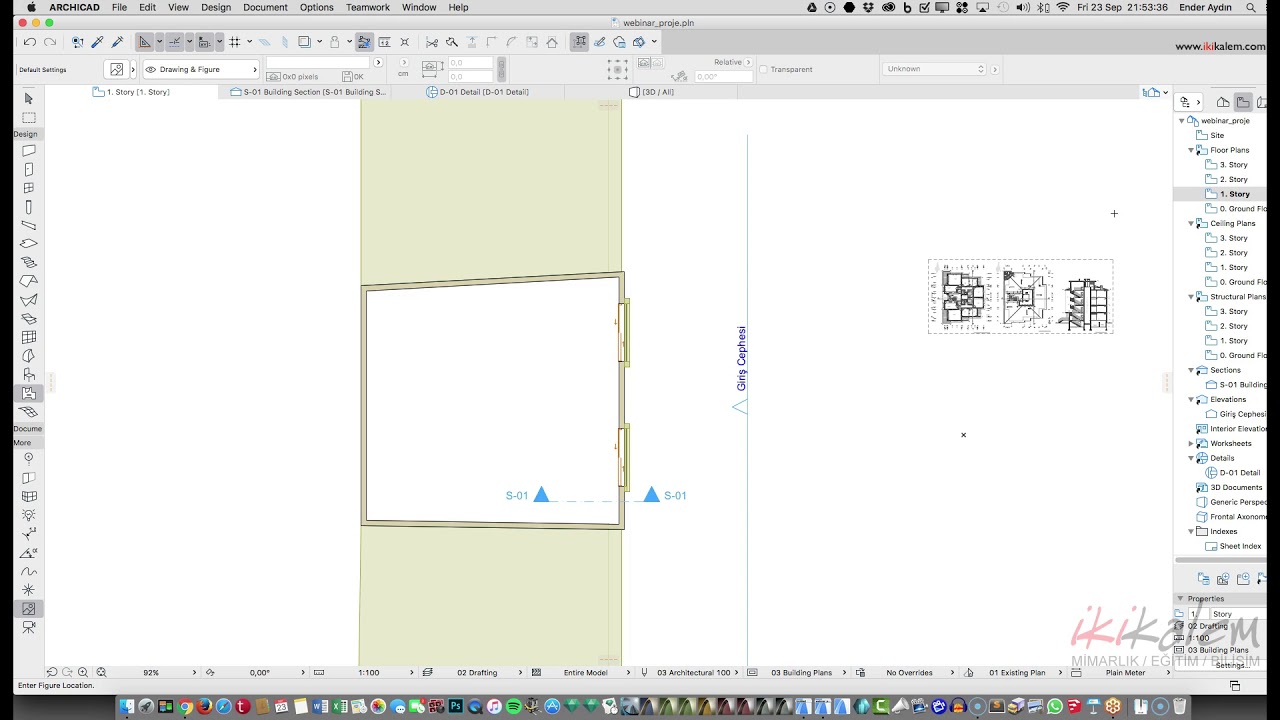
Task: Select the Camera tool
Action: click(x=28, y=627)
